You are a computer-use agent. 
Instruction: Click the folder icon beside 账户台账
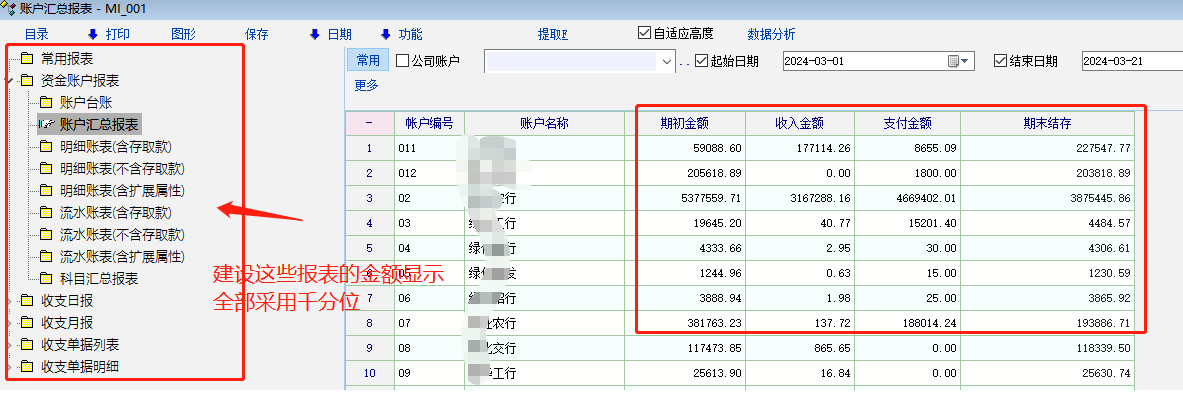[46, 102]
